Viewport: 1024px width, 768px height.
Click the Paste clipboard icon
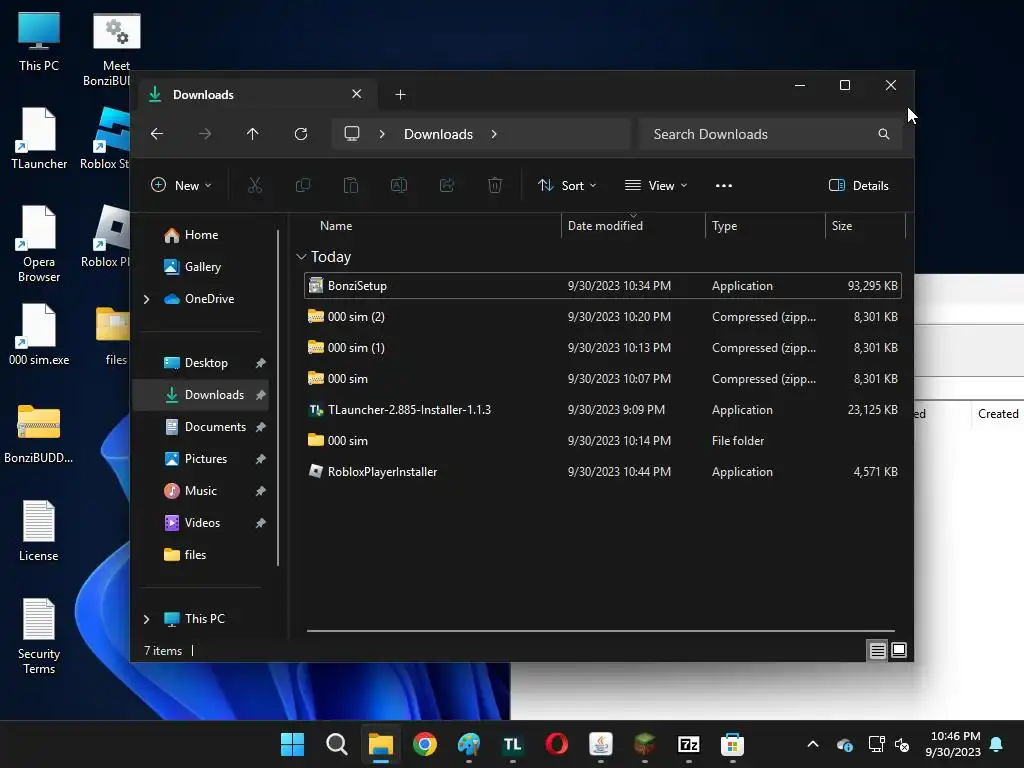pos(351,185)
